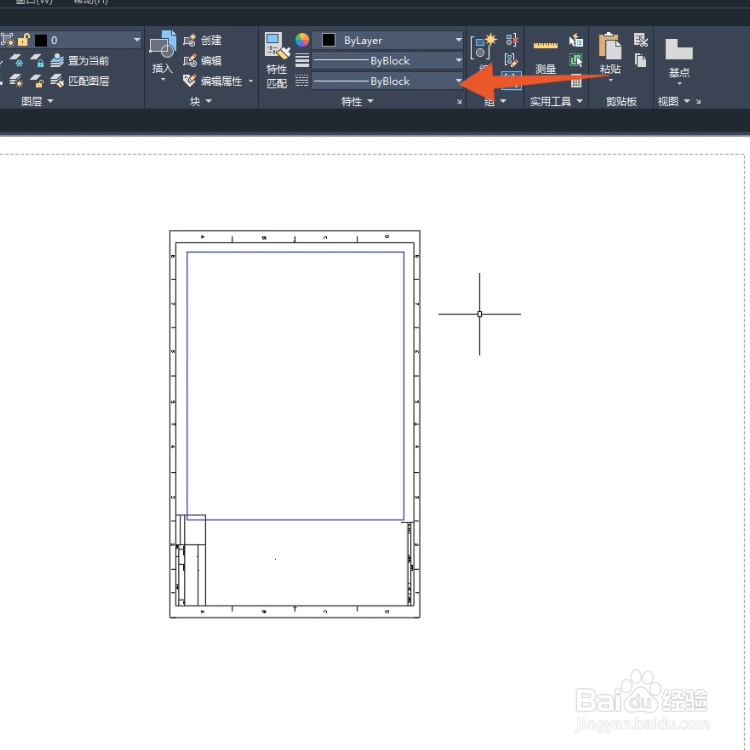
Task: Open the Paste (粘贴) dropdown arrow
Action: click(610, 80)
